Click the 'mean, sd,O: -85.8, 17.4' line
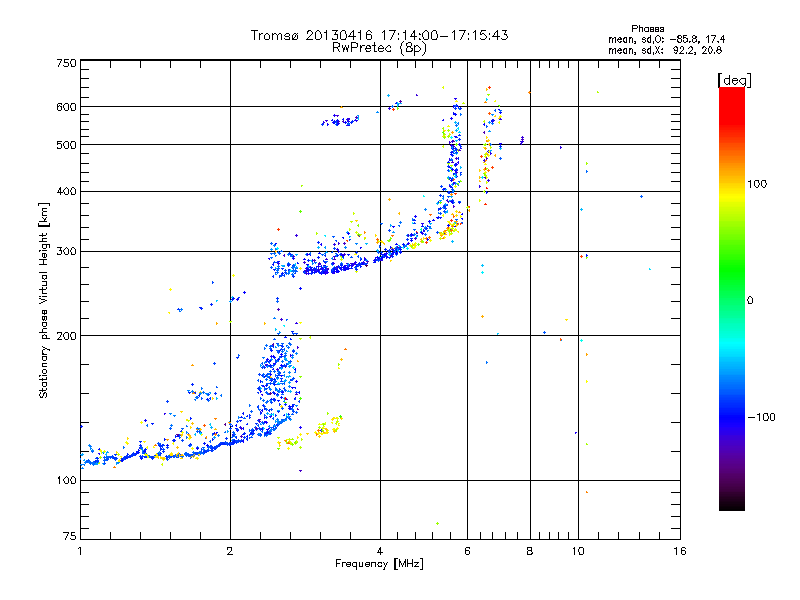800x600 pixels. pos(666,39)
